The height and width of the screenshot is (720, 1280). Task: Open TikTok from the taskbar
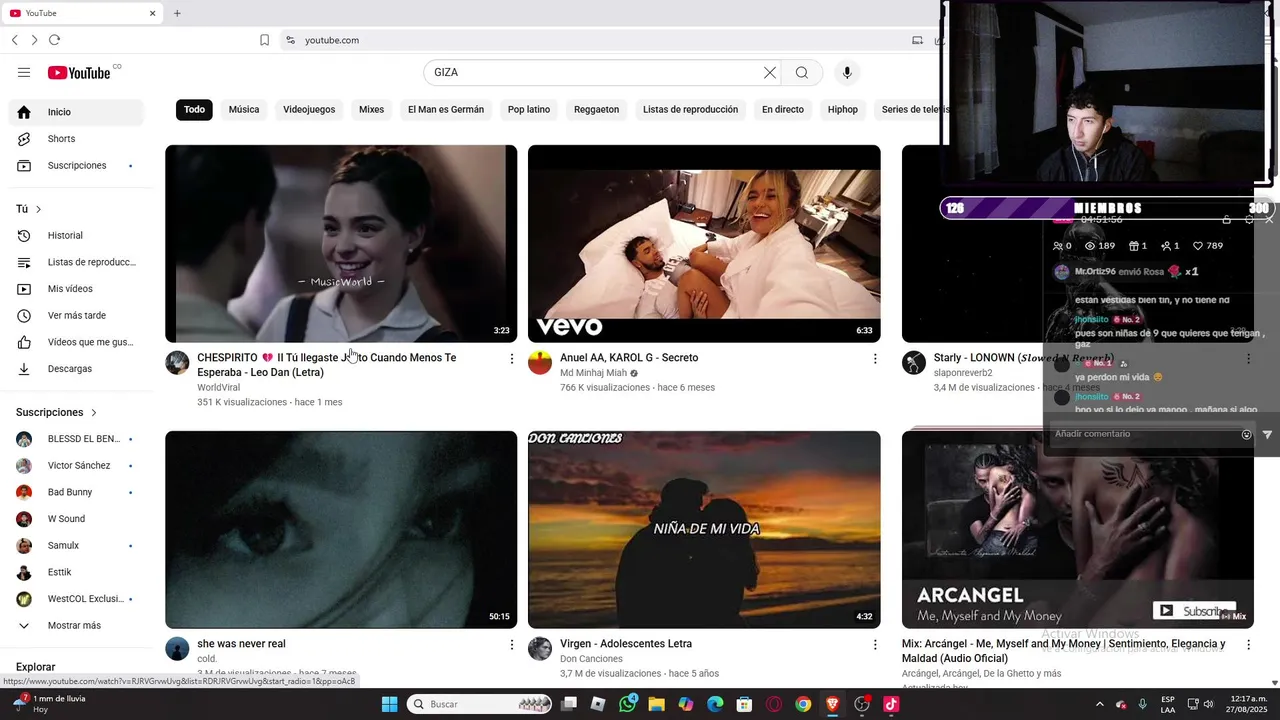pyautogui.click(x=891, y=704)
